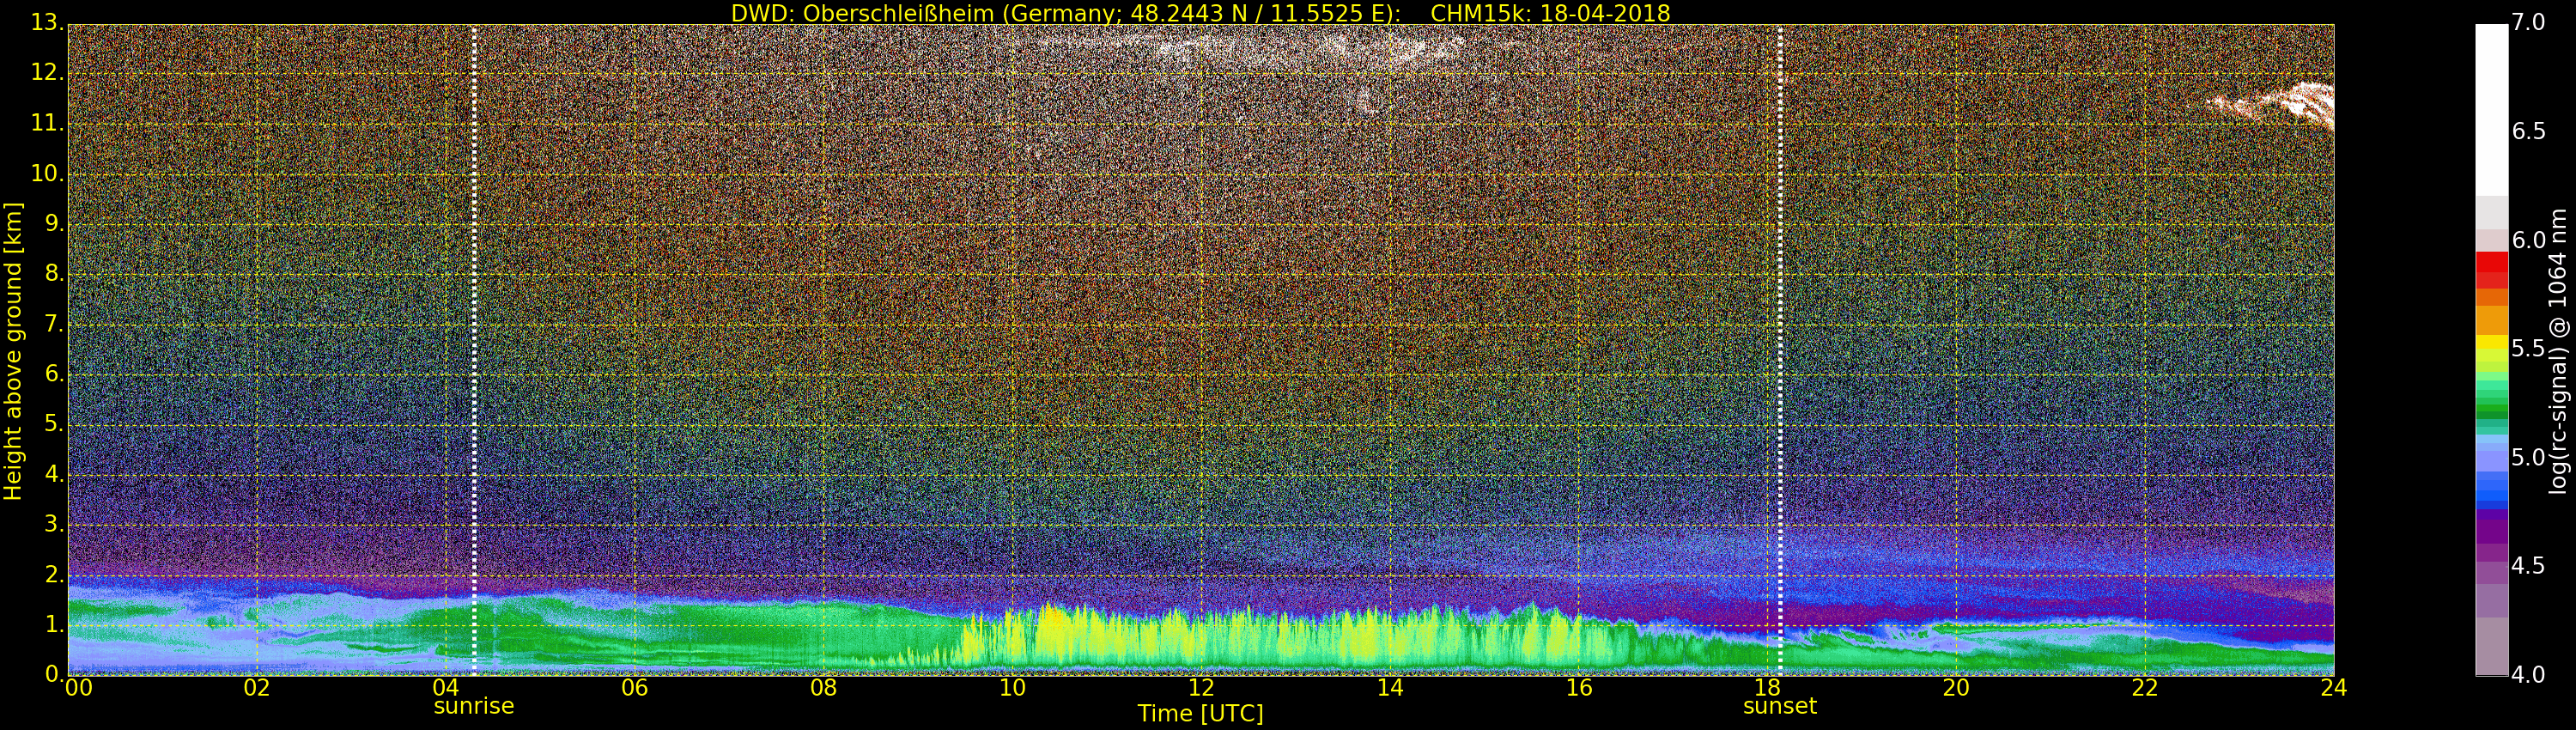Click the dark purple band on the colorbar
This screenshot has width=2576, height=730.
point(2491,525)
